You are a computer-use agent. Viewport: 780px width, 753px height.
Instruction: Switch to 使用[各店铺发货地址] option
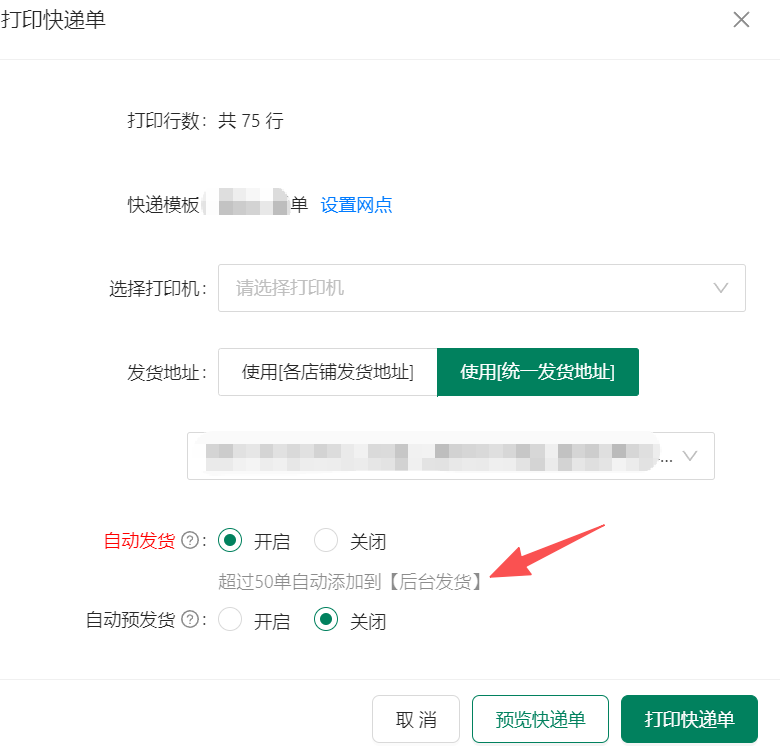pos(327,372)
